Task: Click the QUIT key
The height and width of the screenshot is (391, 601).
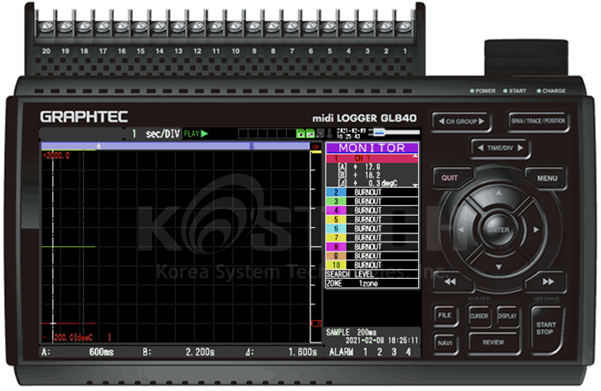Action: pyautogui.click(x=450, y=177)
